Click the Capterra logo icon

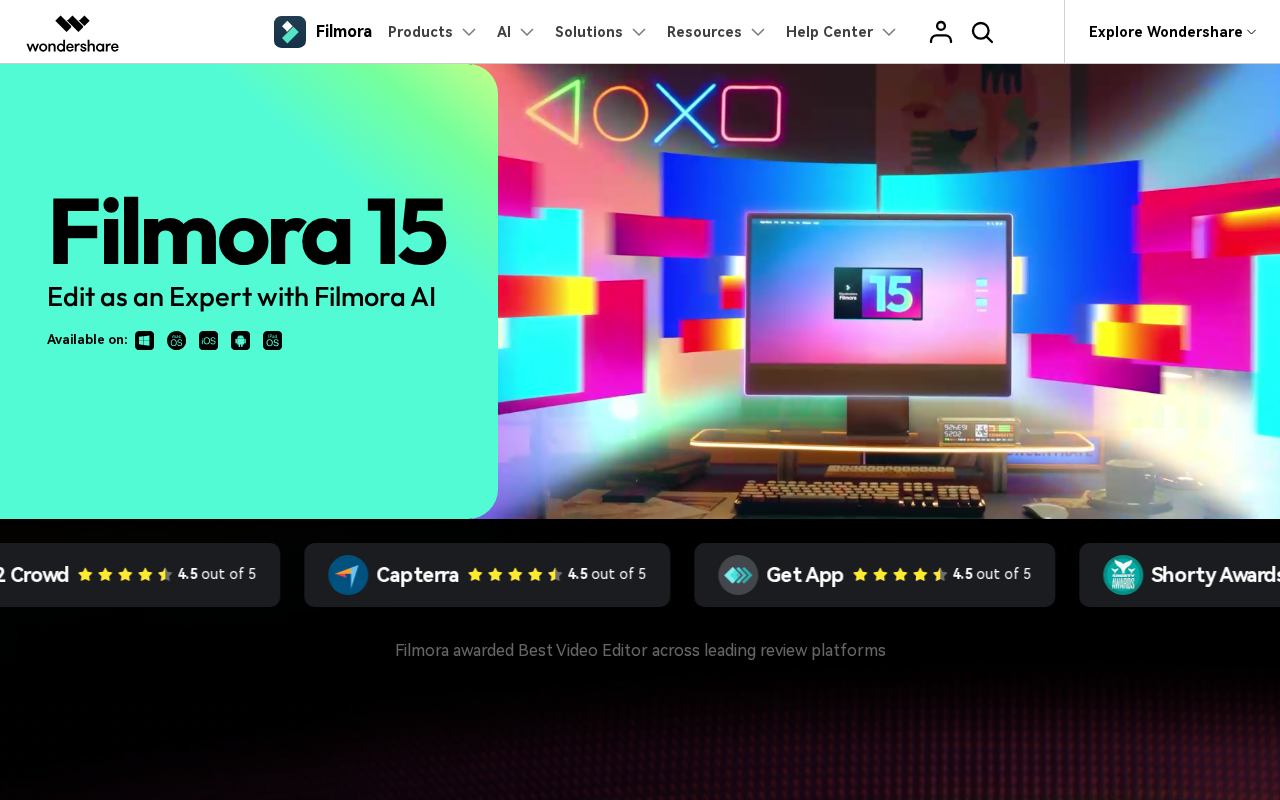click(348, 575)
